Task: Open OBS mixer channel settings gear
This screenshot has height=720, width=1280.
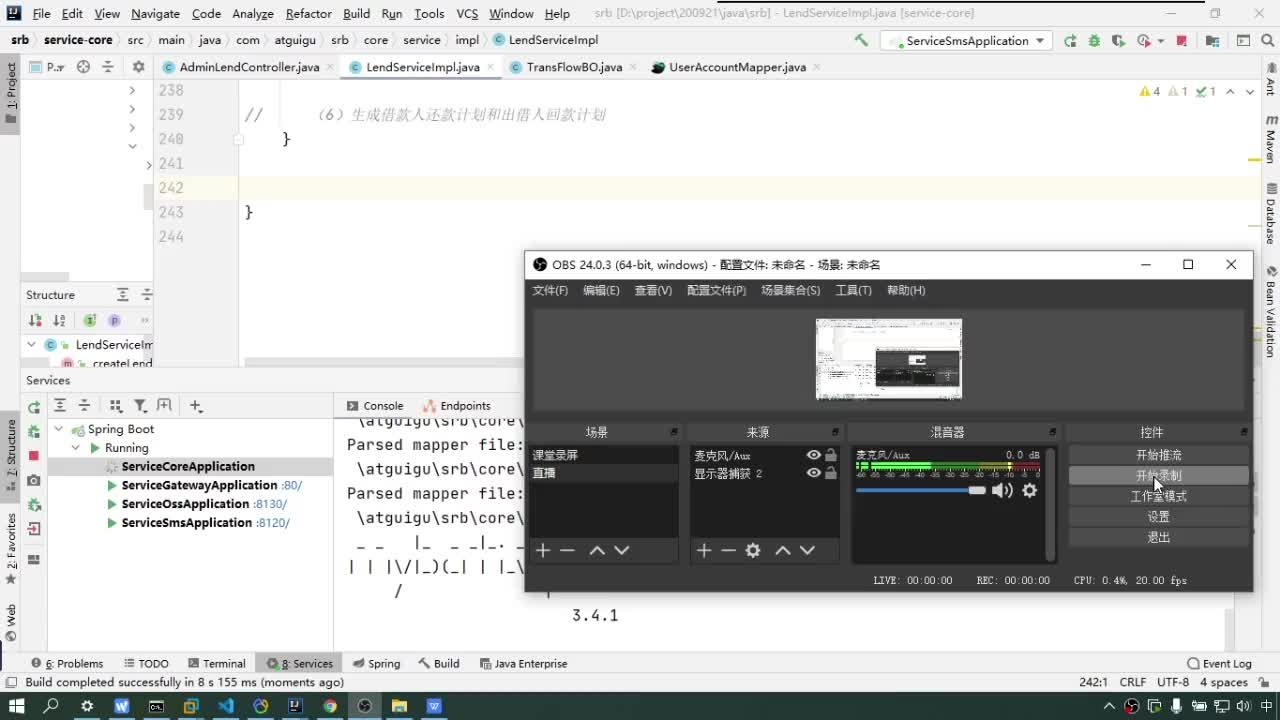Action: click(1029, 490)
